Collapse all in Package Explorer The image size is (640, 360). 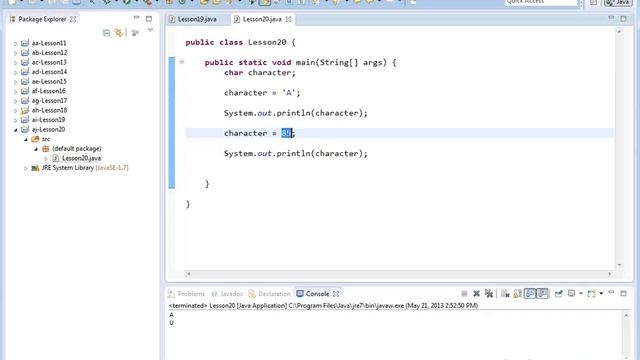[107, 33]
